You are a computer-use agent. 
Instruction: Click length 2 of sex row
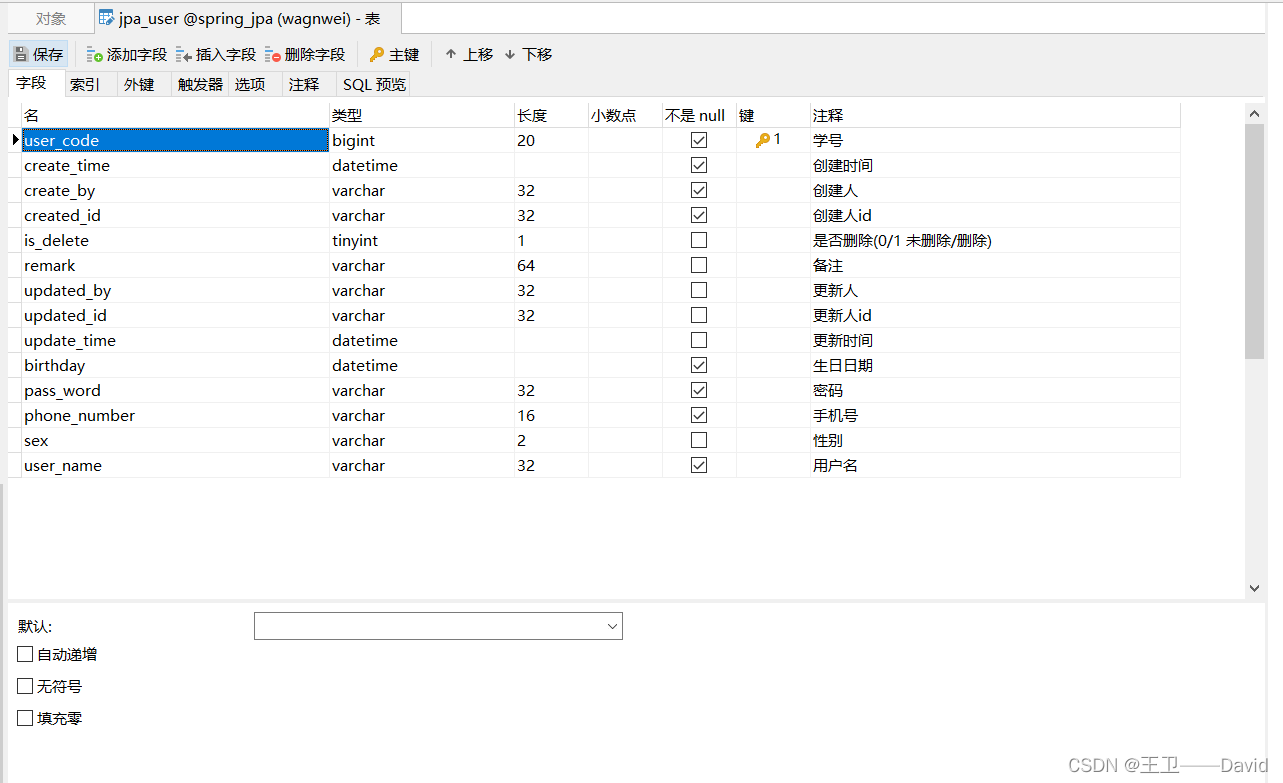click(x=551, y=440)
